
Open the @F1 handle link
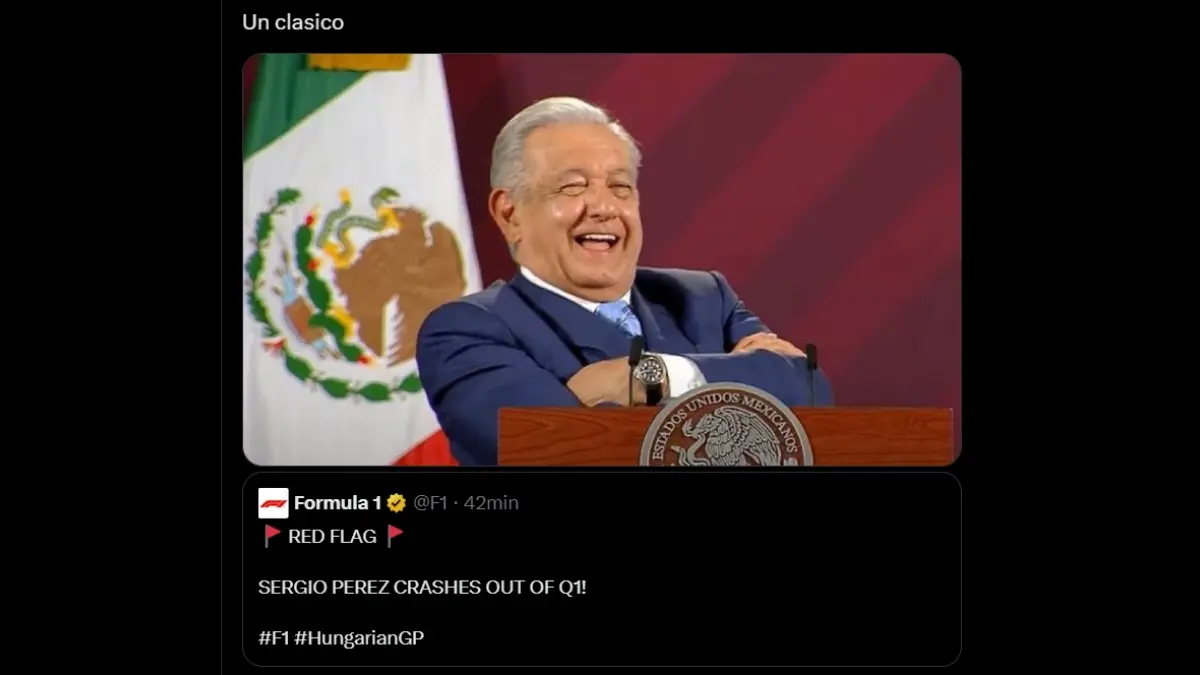tap(430, 503)
